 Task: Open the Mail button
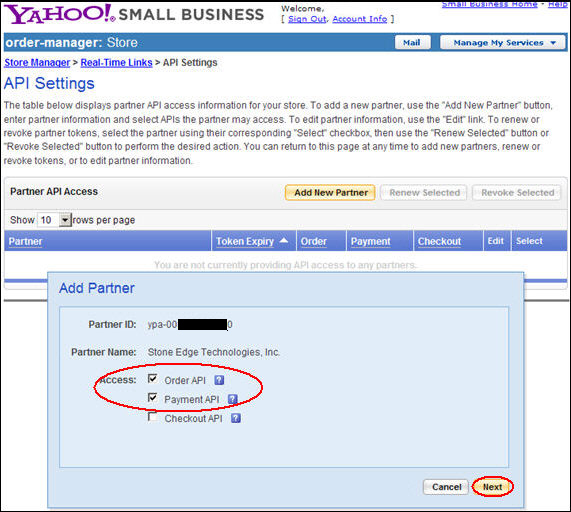pos(413,43)
